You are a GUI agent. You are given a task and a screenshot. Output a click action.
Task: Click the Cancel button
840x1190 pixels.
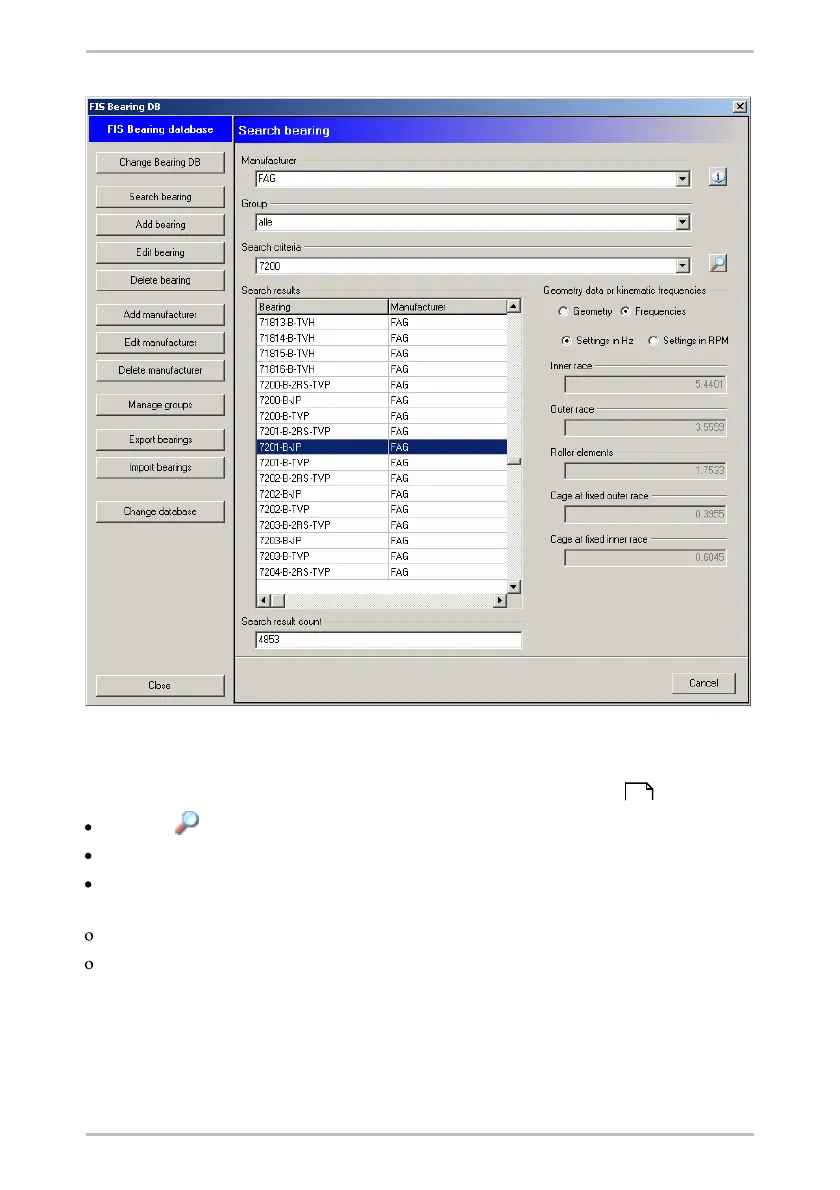point(703,683)
